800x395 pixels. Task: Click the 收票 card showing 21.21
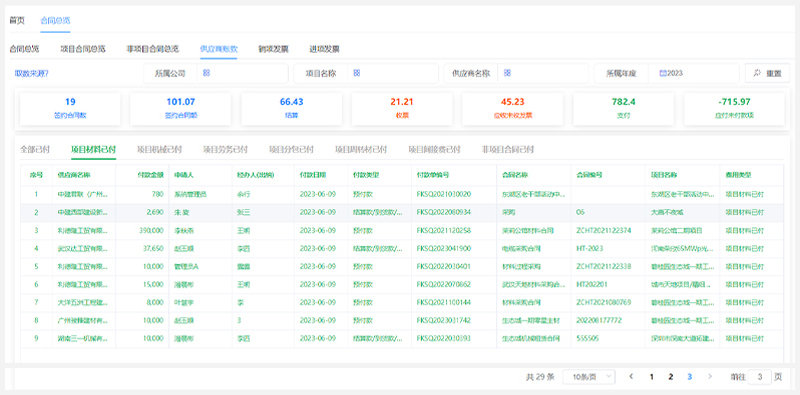402,109
